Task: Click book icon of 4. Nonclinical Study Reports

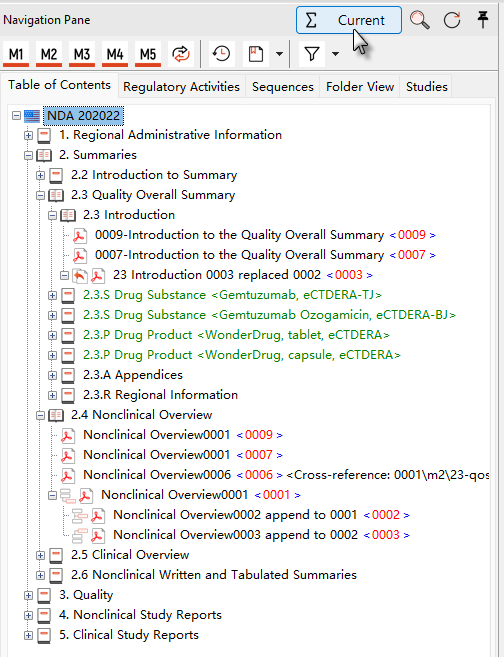Action: pyautogui.click(x=44, y=616)
